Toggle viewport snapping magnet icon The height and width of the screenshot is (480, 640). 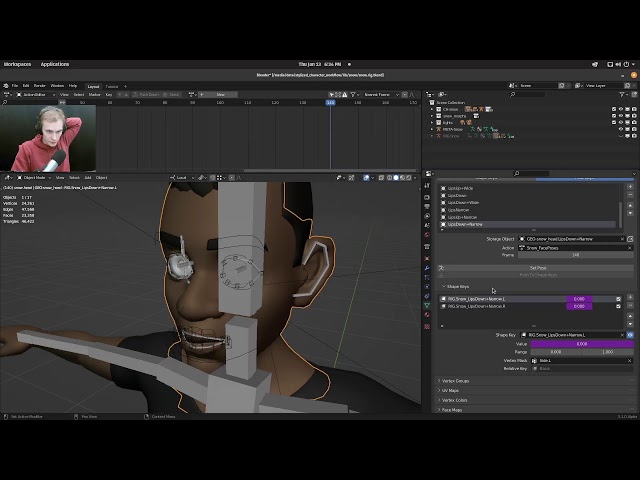click(213, 178)
